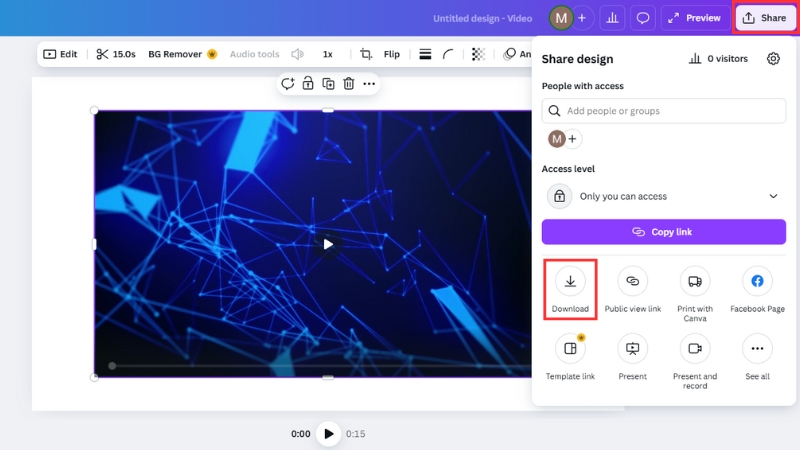
Task: Click the Download icon in share panel
Action: (570, 282)
